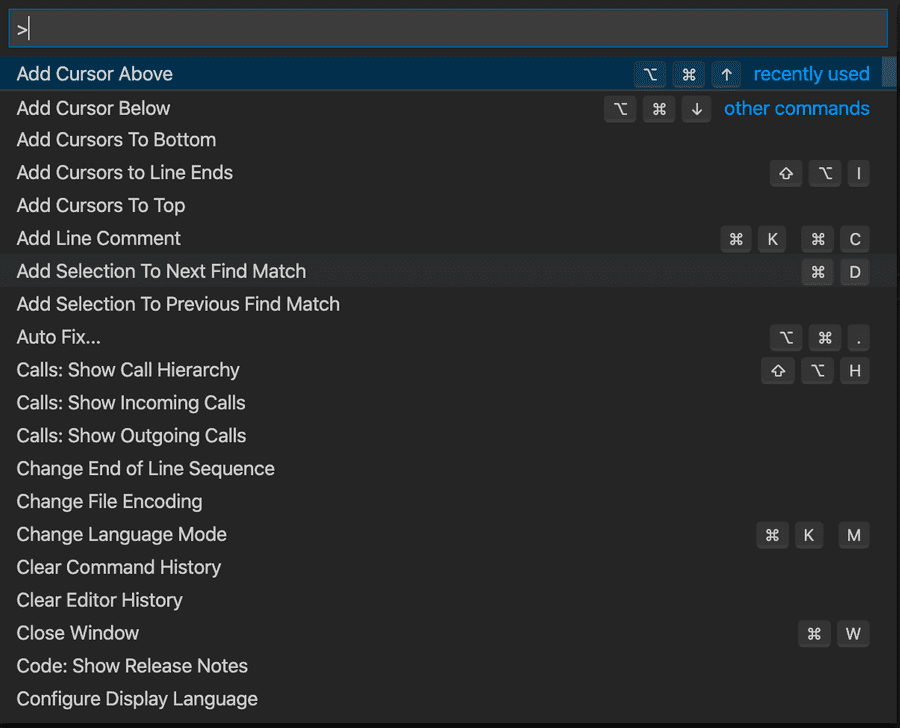Select Calls: Show Outgoing Calls

131,436
